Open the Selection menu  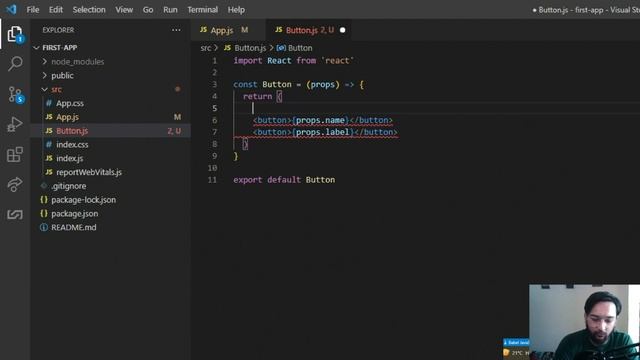pos(89,9)
